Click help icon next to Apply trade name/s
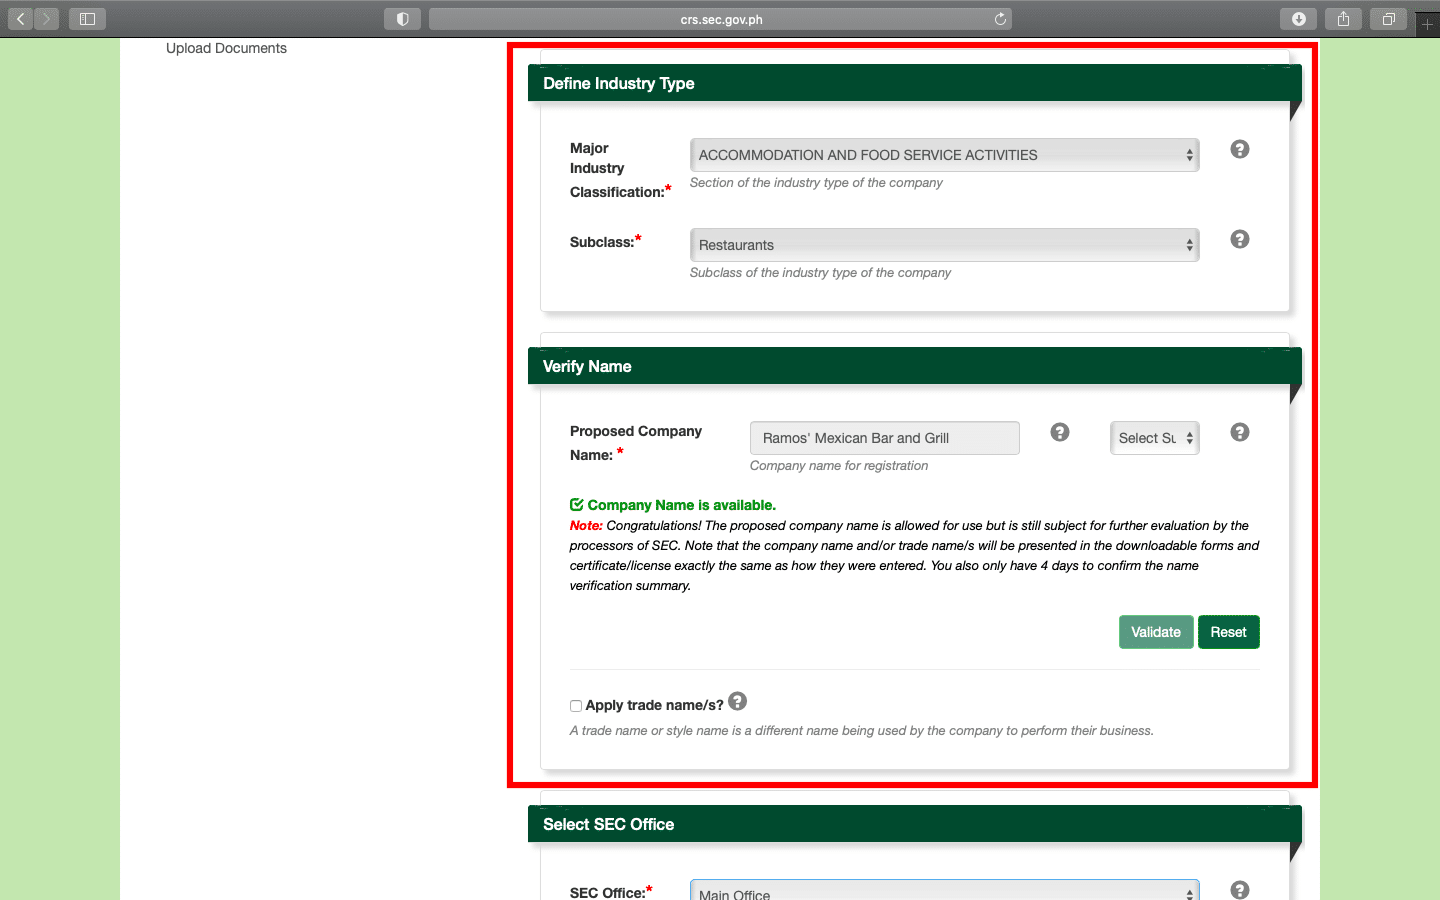The image size is (1440, 900). click(737, 702)
